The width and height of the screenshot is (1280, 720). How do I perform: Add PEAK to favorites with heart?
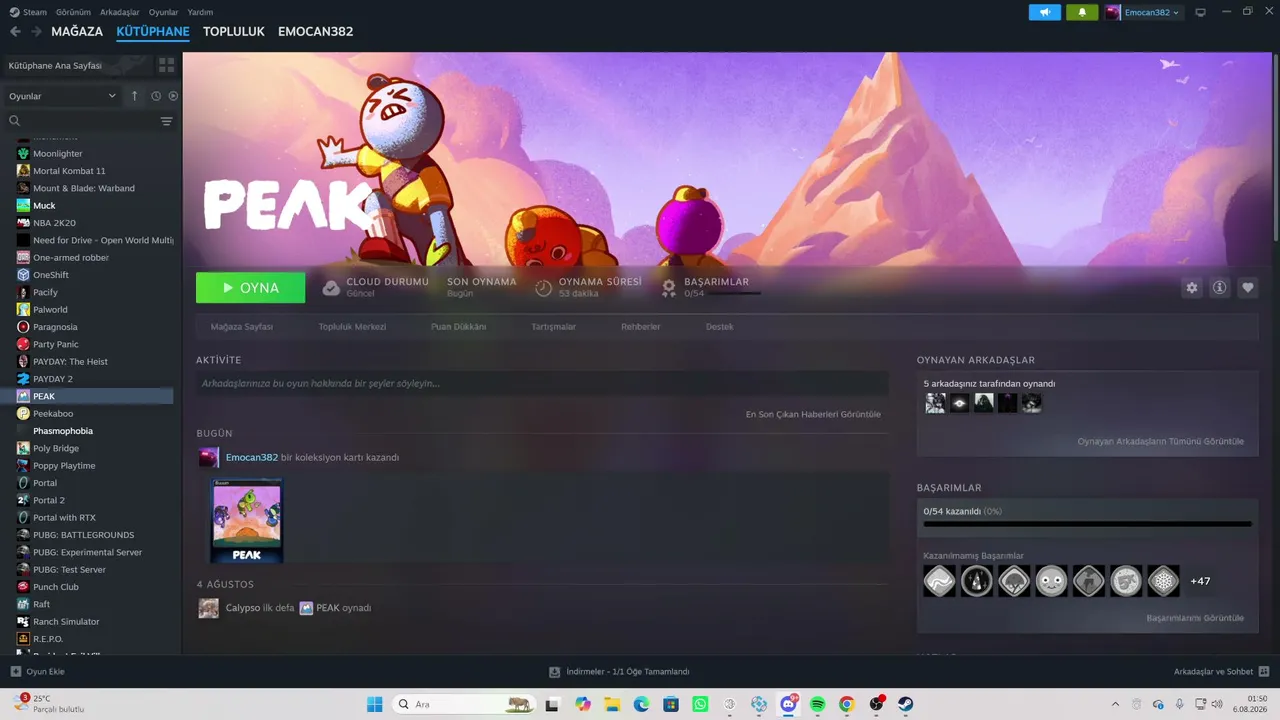click(1248, 288)
